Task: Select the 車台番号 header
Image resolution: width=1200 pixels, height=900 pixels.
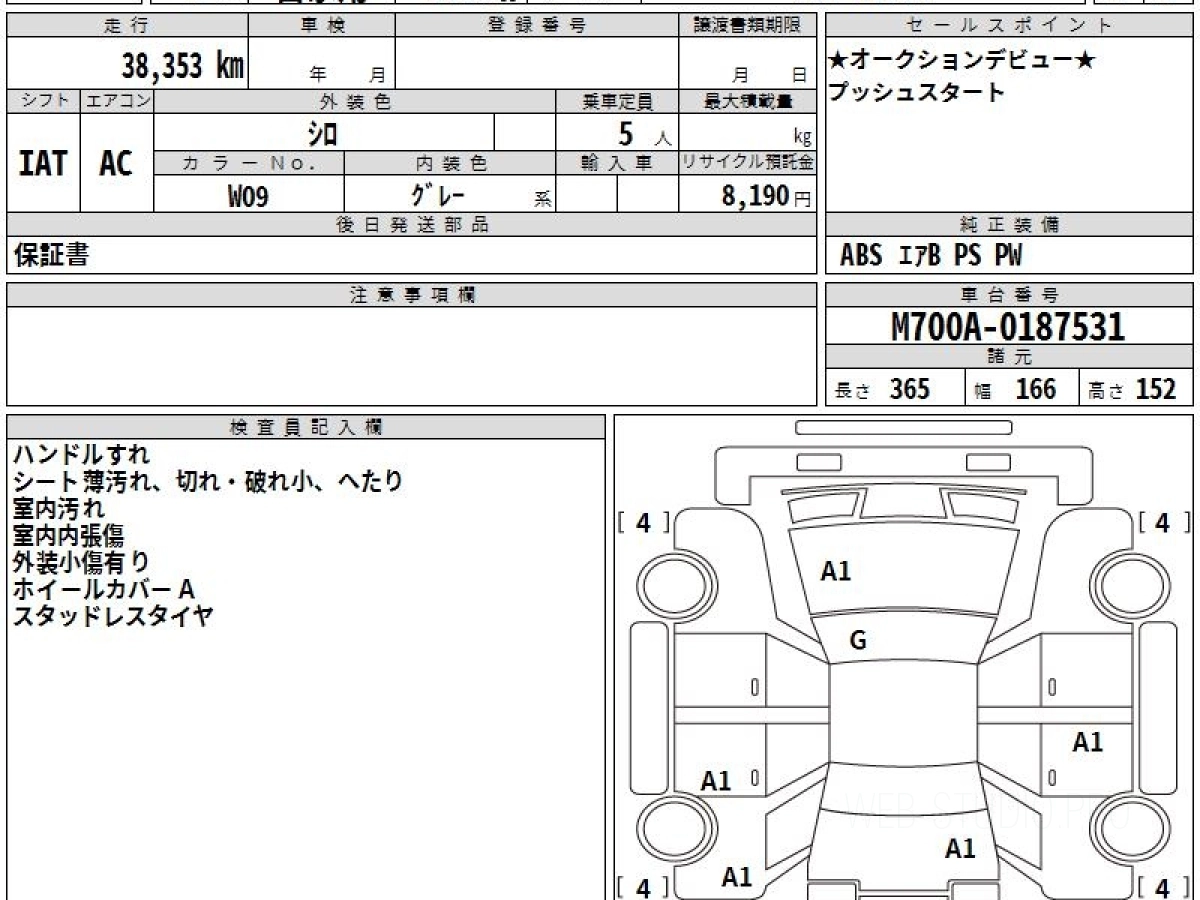Action: coord(1010,295)
